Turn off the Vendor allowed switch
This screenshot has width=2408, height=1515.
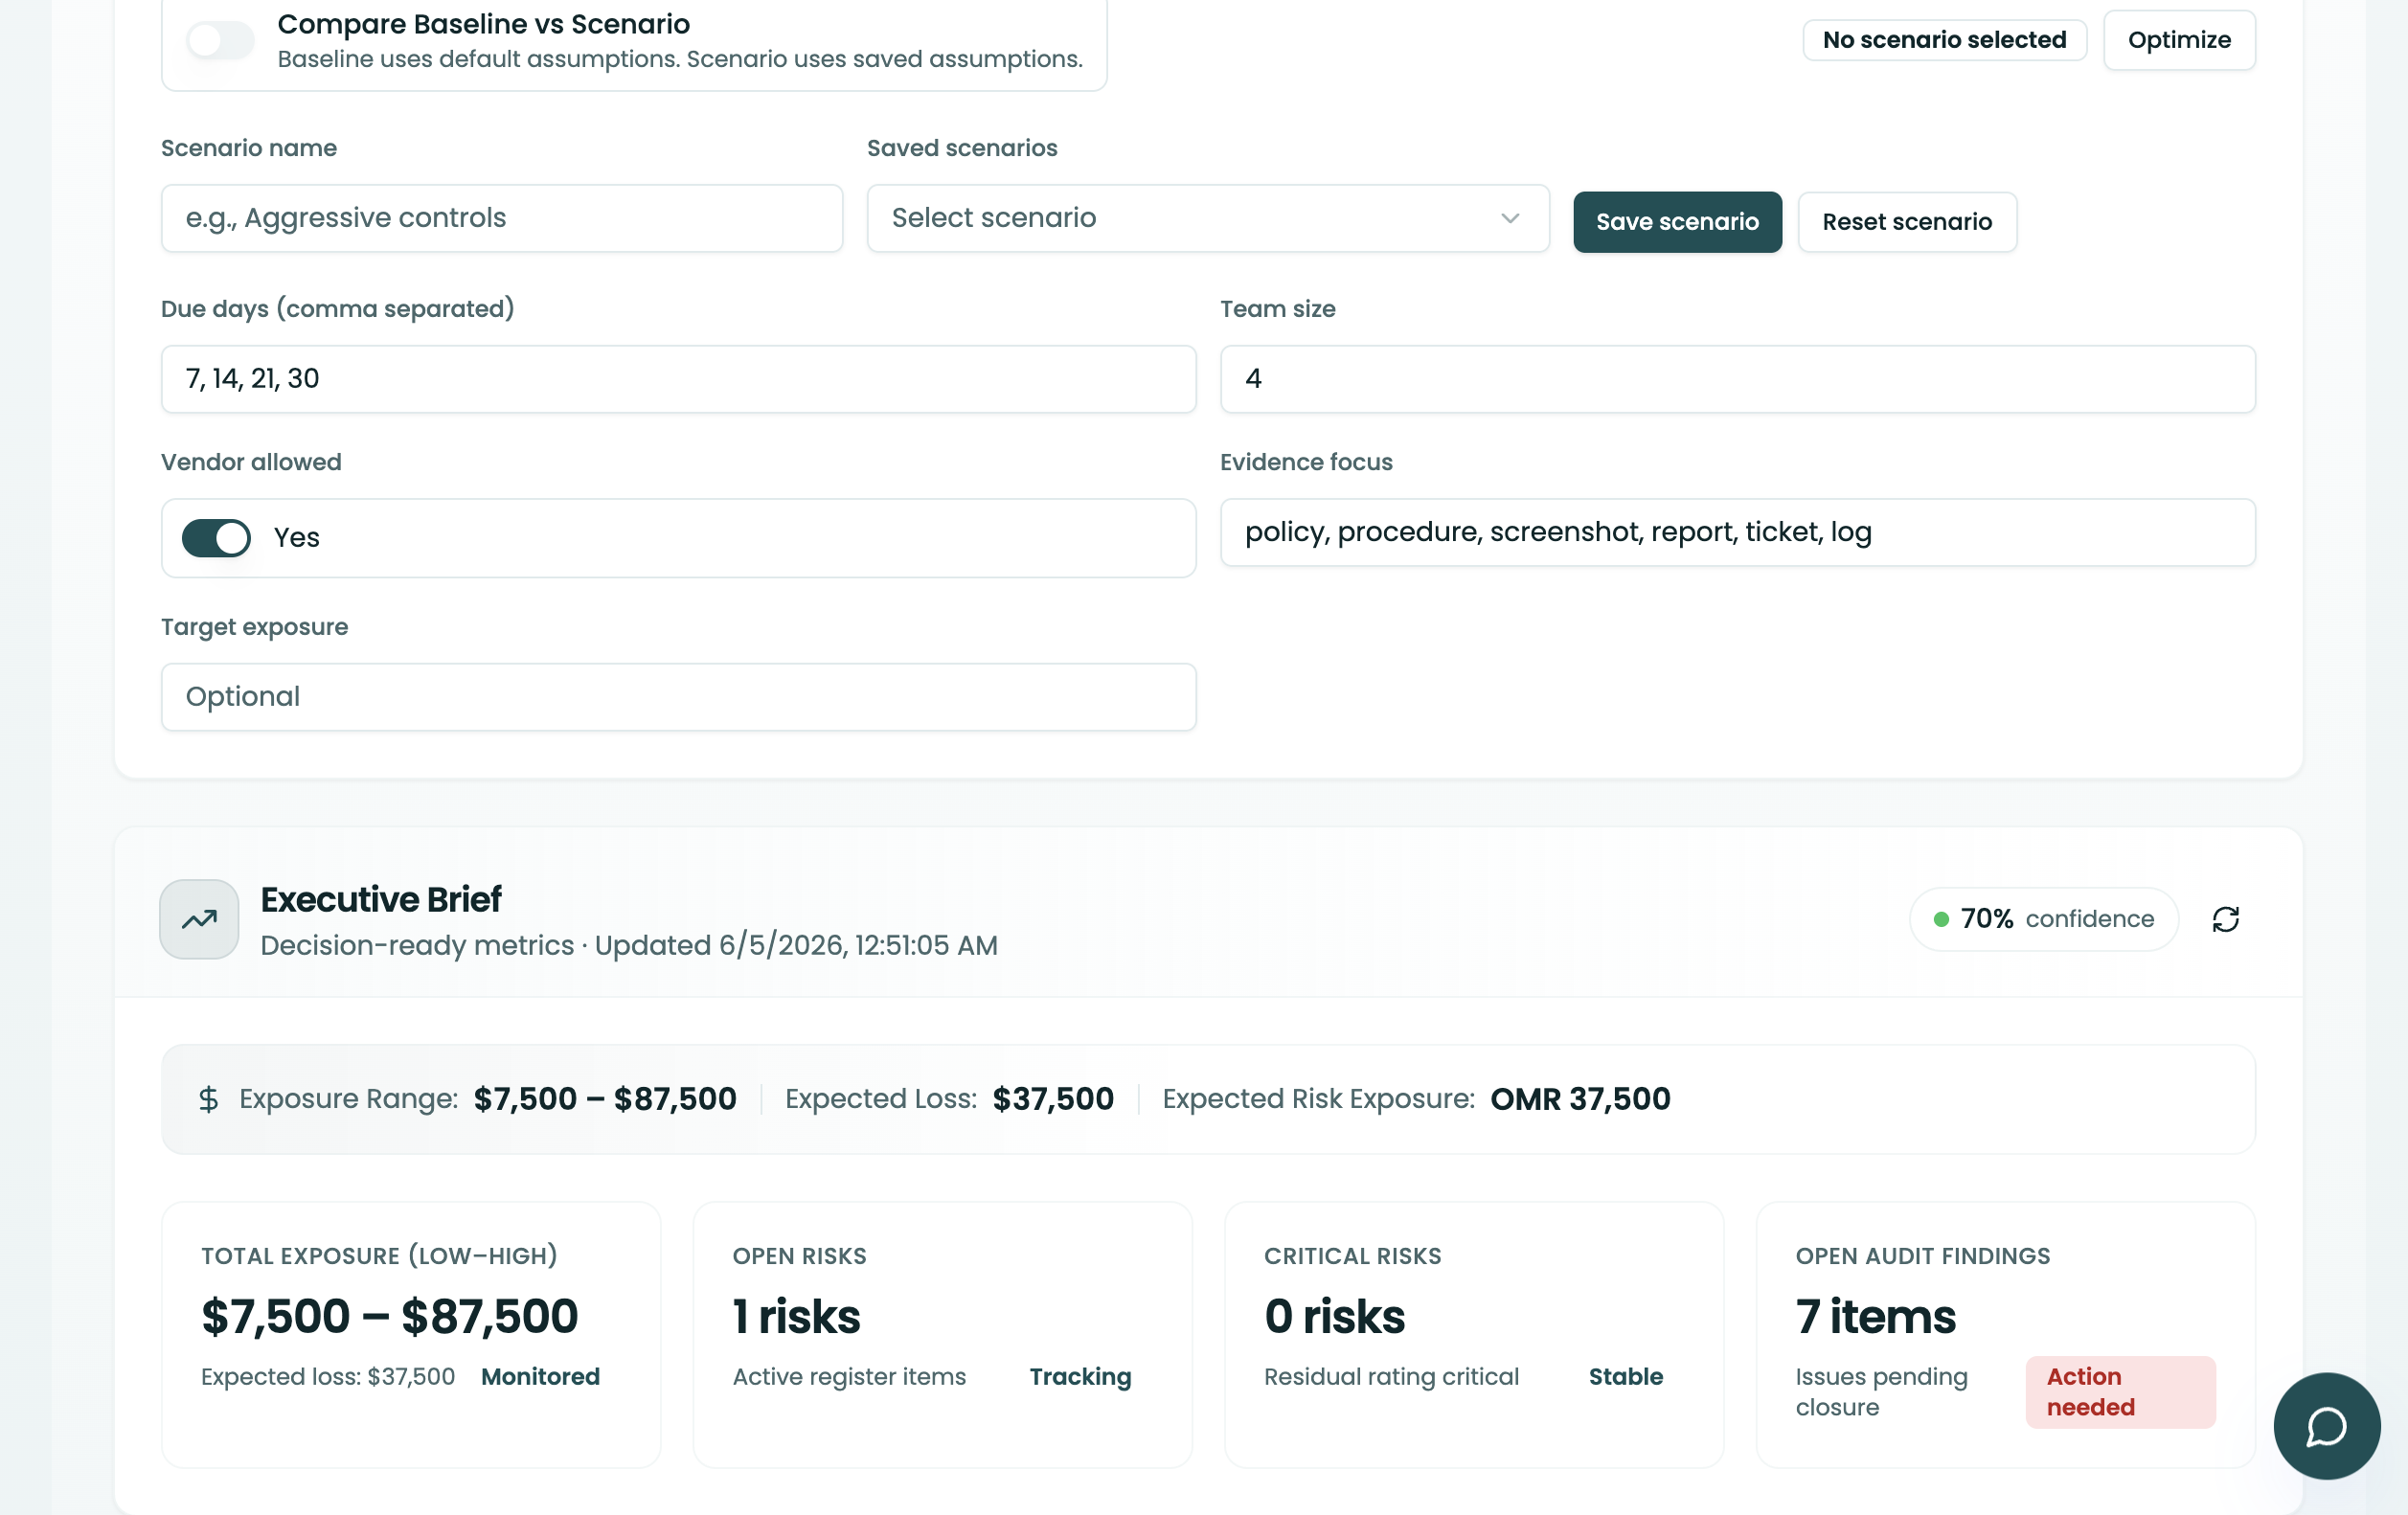click(x=216, y=538)
